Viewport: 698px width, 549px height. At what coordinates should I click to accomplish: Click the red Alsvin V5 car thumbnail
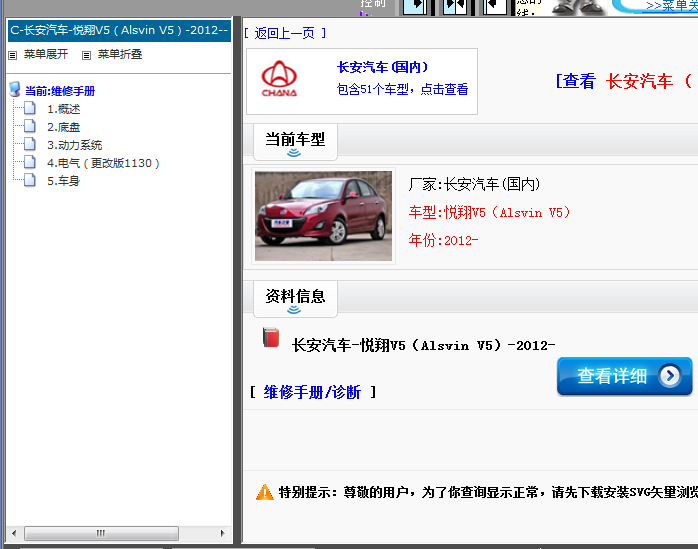click(324, 216)
